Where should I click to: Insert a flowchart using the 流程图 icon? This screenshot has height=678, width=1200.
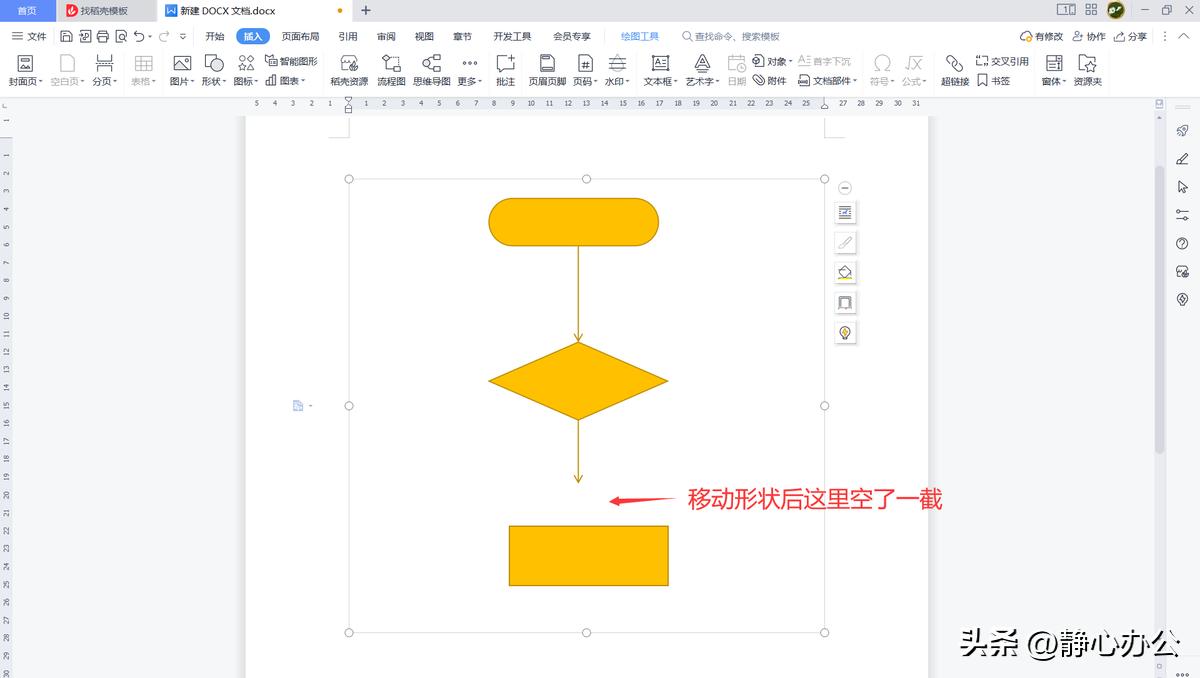click(390, 70)
